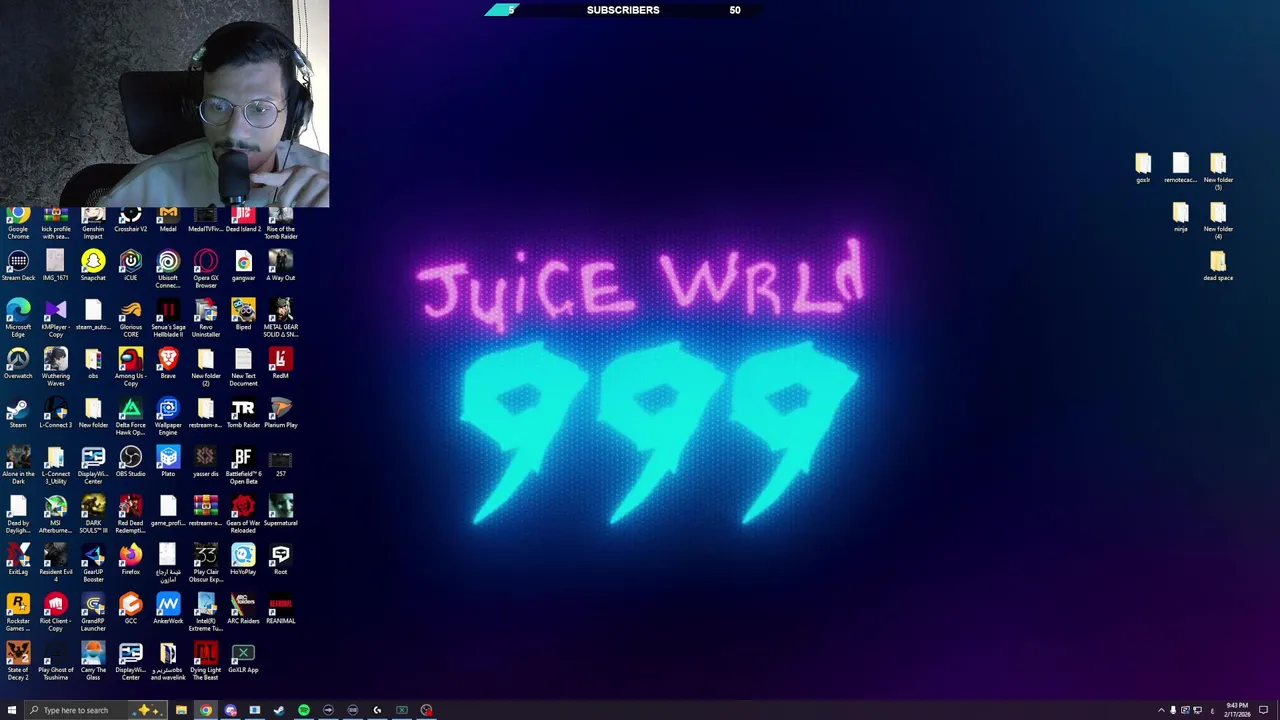This screenshot has width=1280, height=720.
Task: Select the AnkerWork shortcut
Action: (x=168, y=609)
